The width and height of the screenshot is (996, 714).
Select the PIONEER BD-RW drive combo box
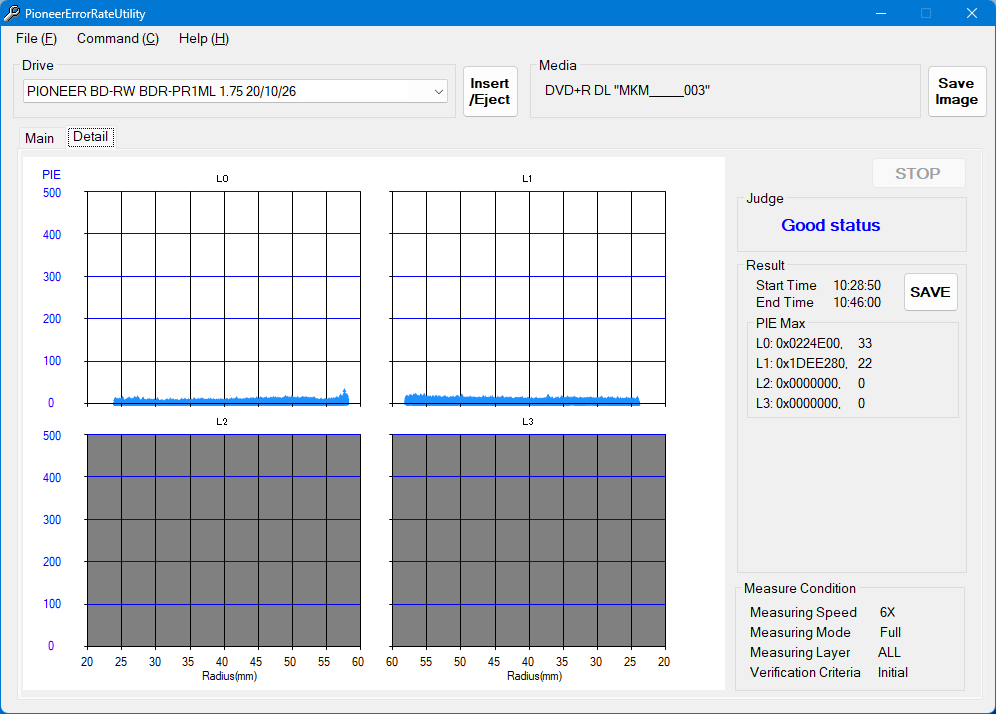point(225,91)
